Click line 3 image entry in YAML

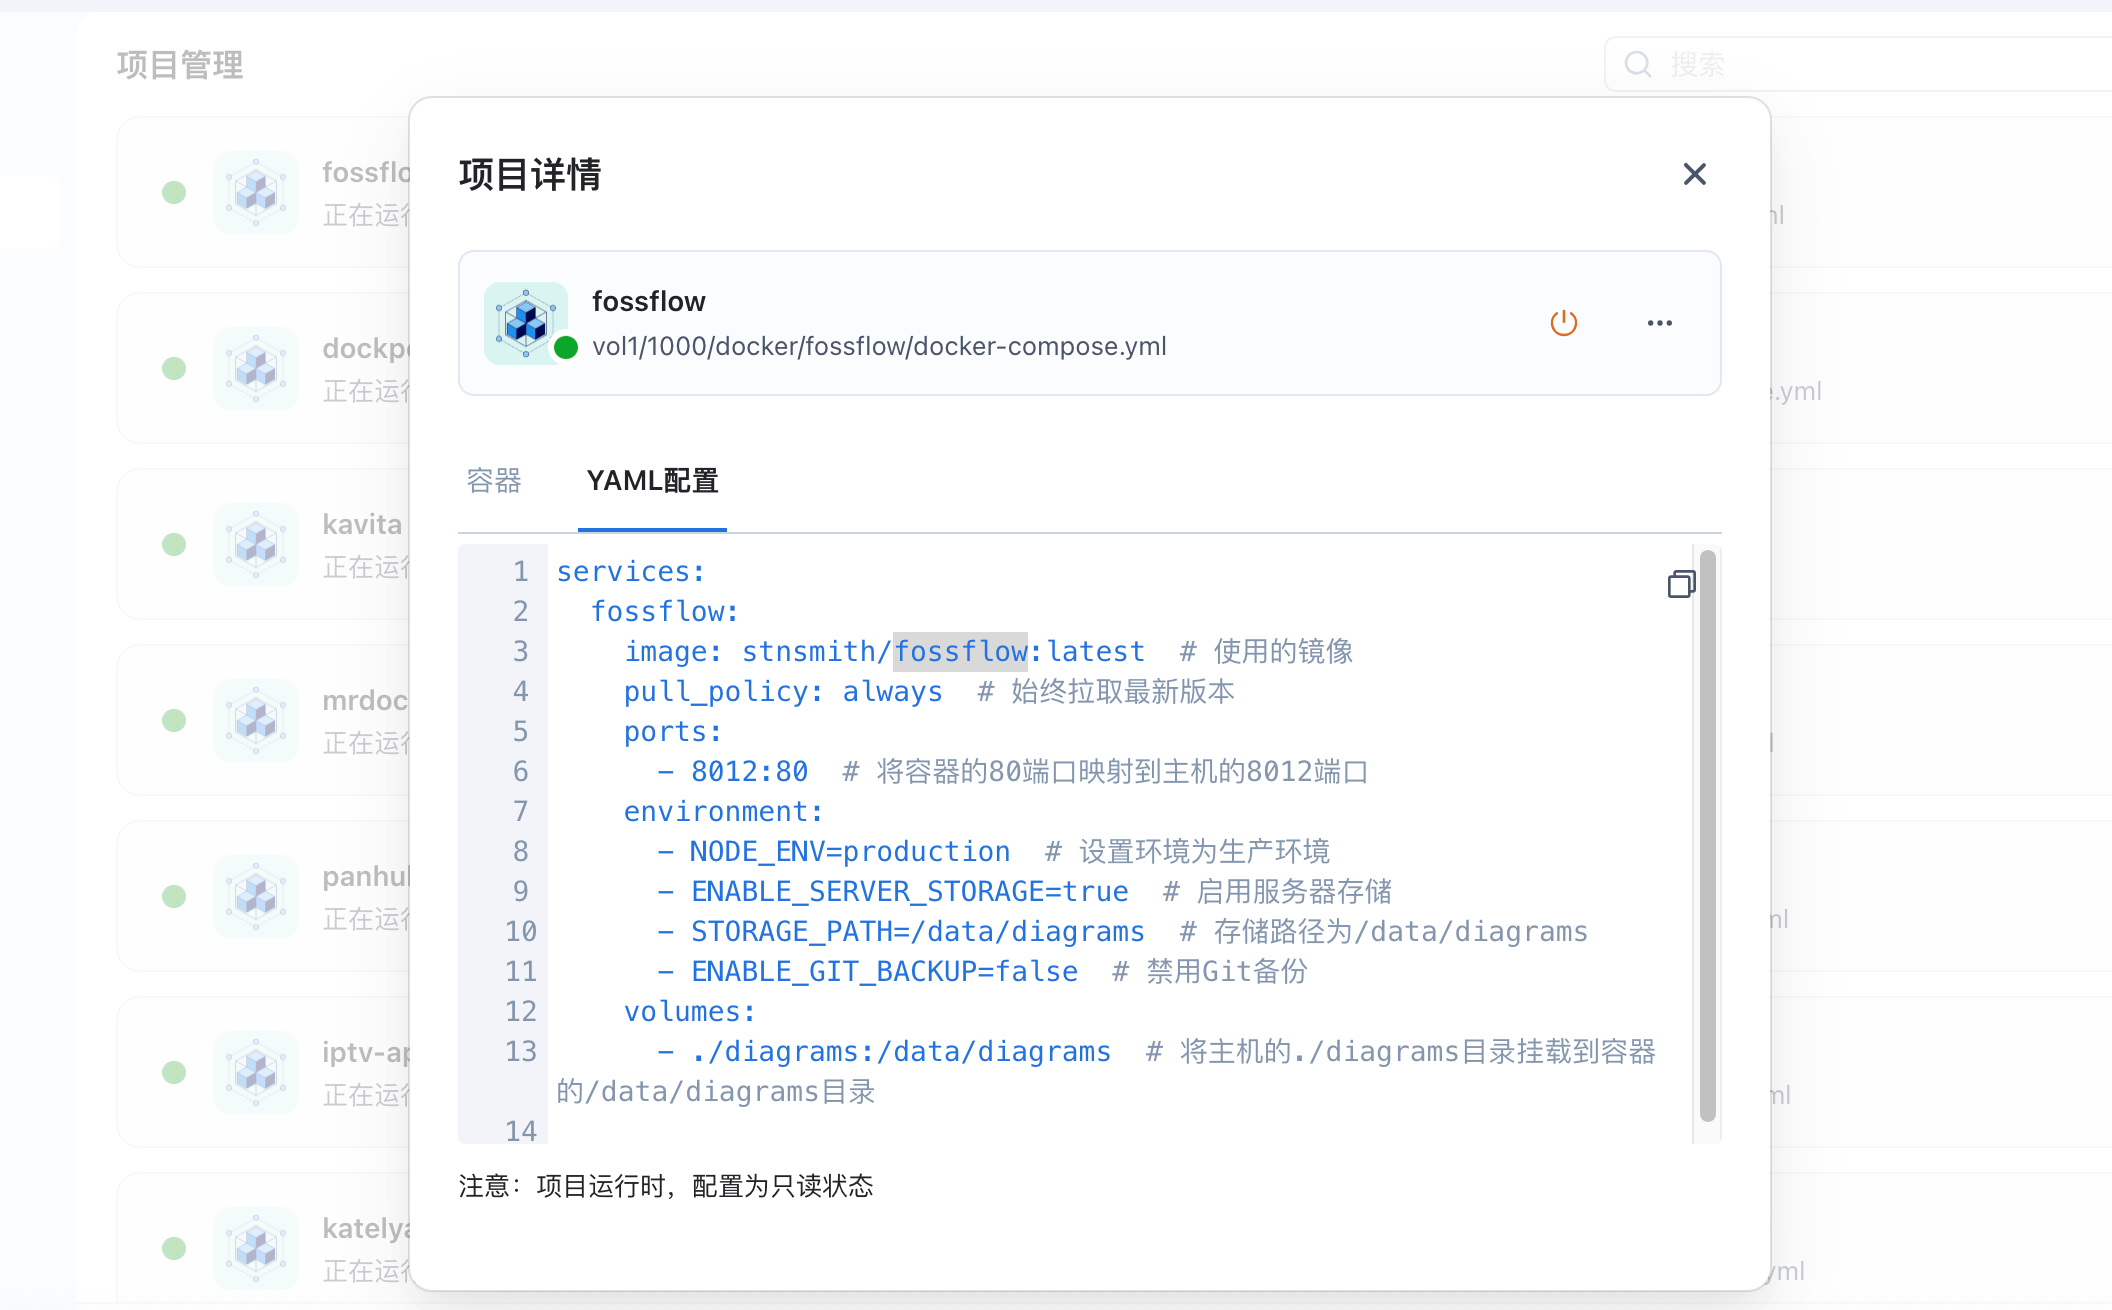(x=884, y=651)
